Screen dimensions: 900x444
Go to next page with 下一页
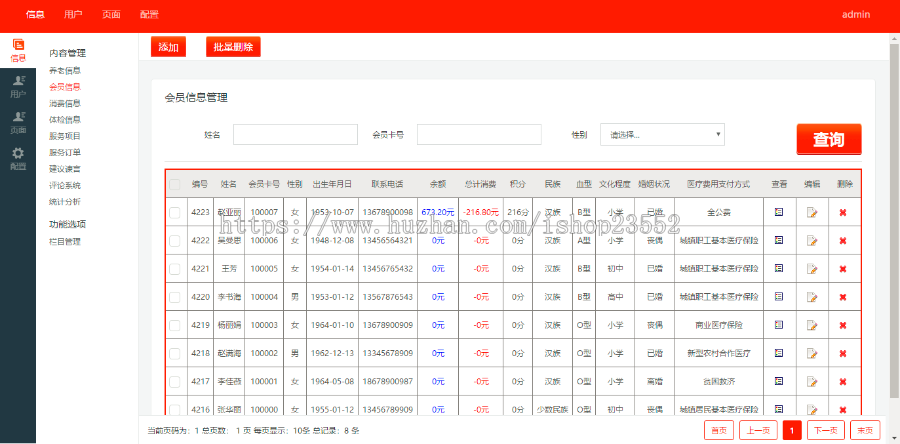point(825,430)
